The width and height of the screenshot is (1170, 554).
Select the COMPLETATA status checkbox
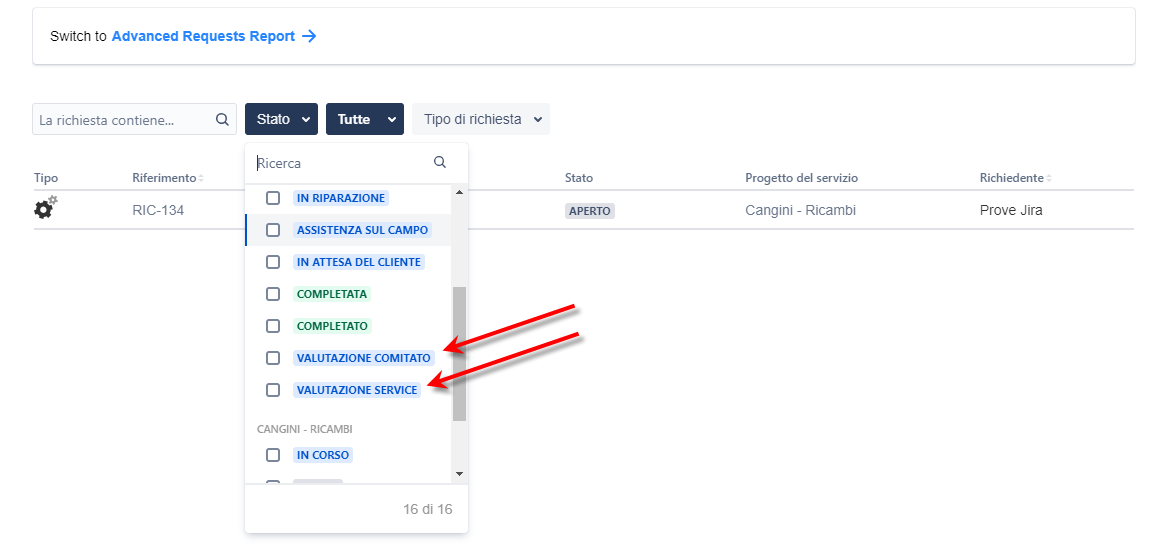tap(273, 294)
